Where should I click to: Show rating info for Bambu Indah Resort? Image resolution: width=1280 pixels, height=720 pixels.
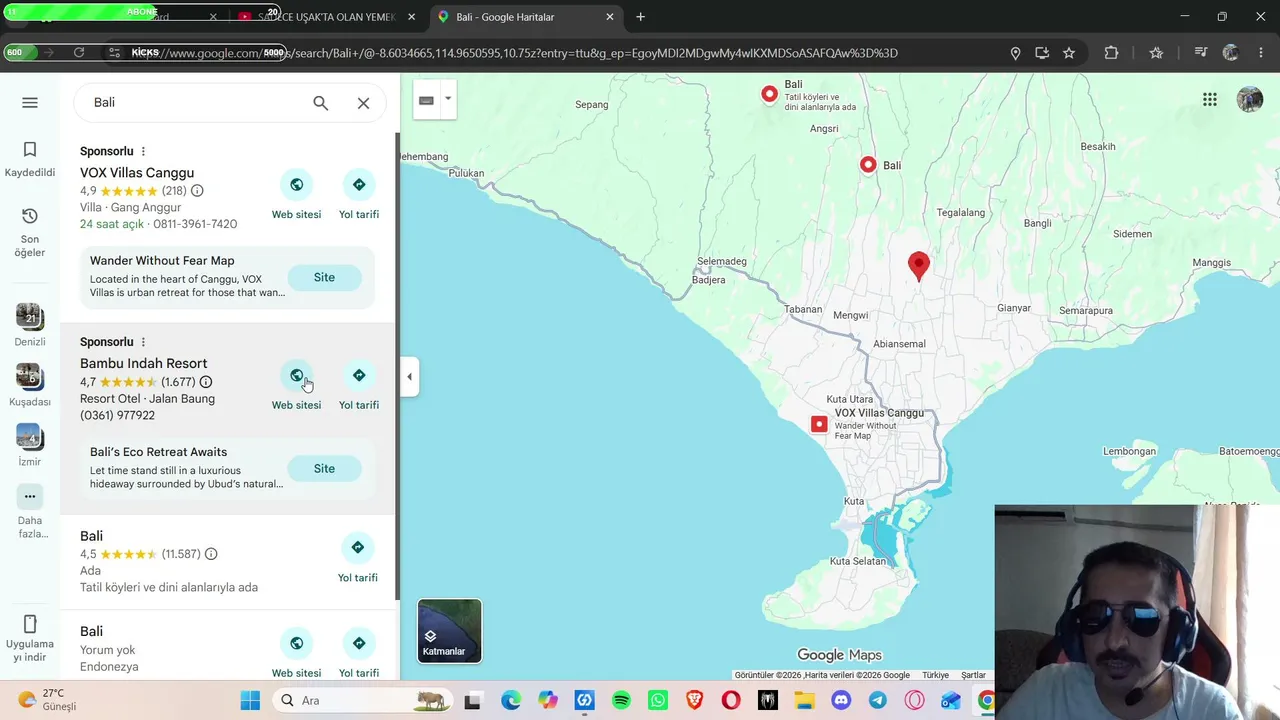(206, 382)
